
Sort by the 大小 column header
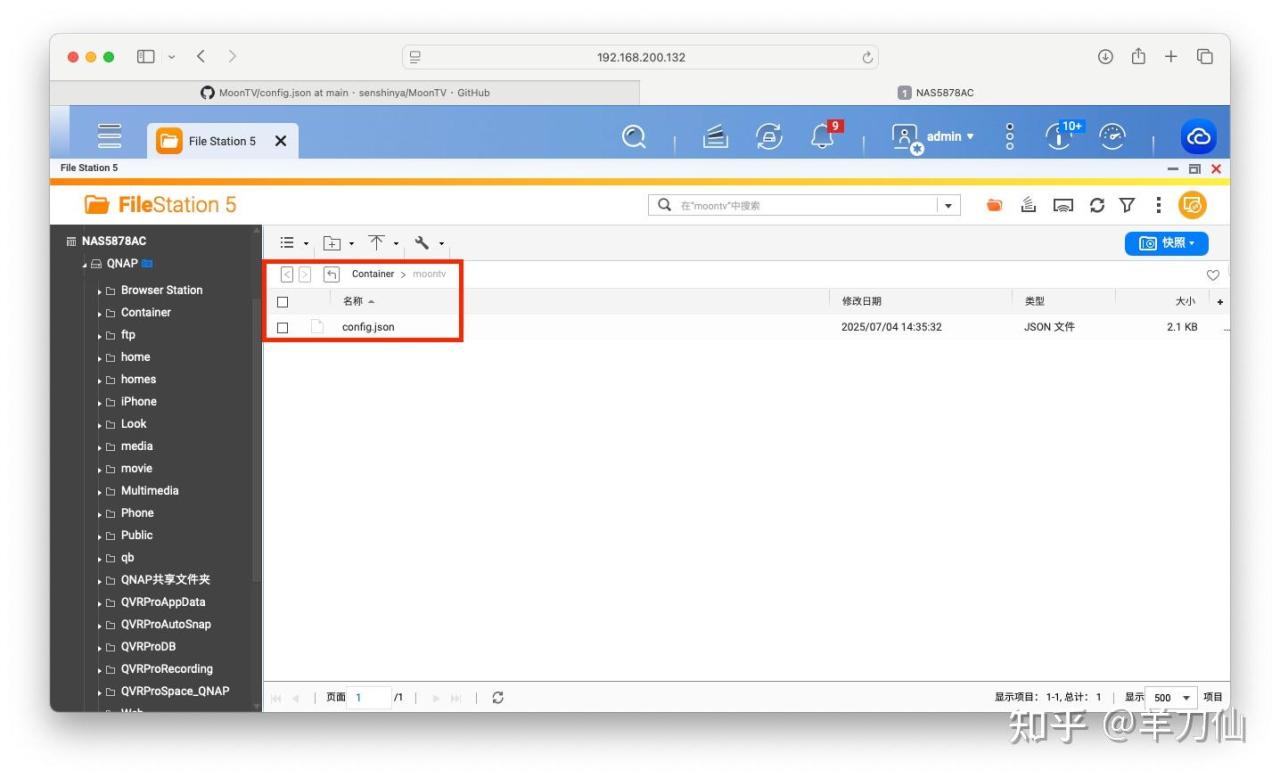click(1185, 301)
